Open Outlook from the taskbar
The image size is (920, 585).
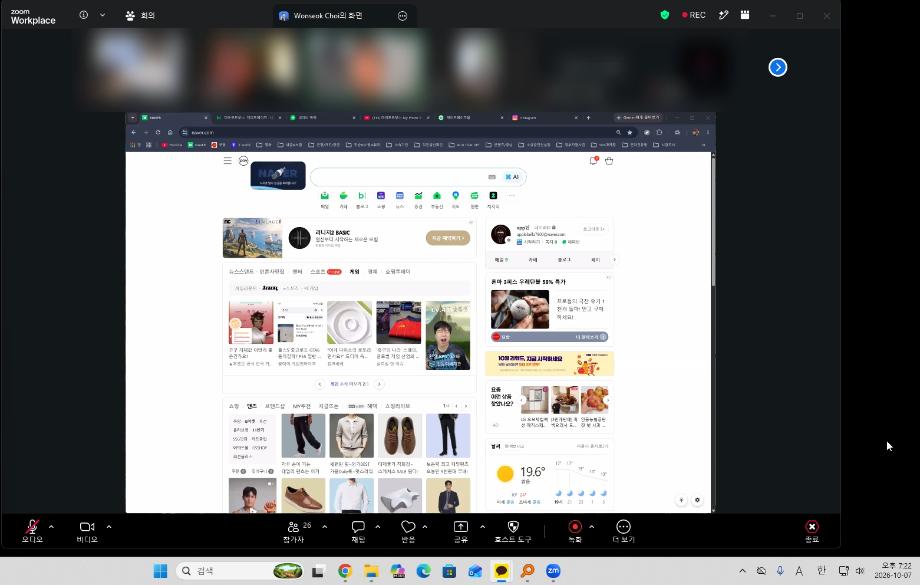tap(475, 571)
